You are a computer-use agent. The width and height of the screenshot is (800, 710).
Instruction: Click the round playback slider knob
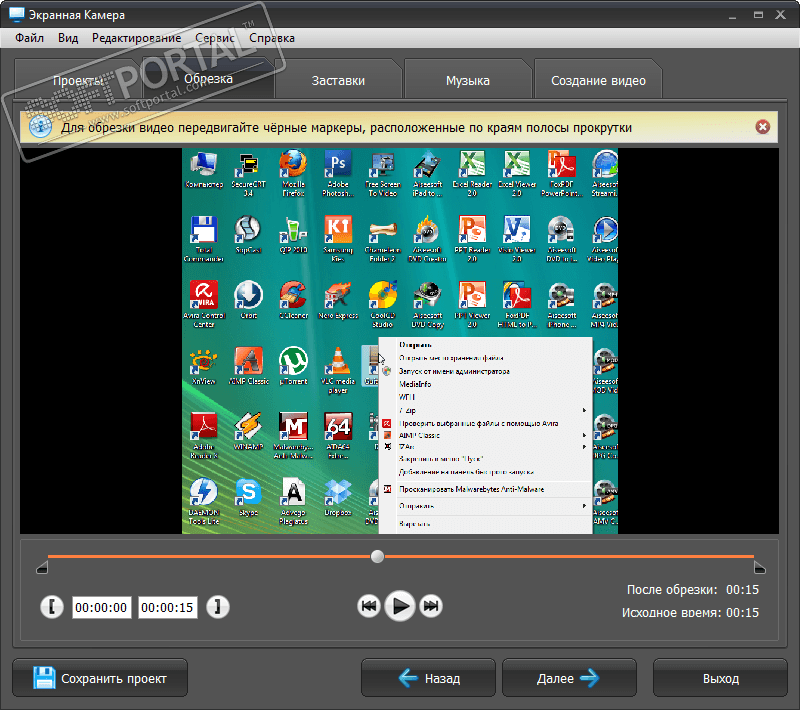[x=378, y=556]
